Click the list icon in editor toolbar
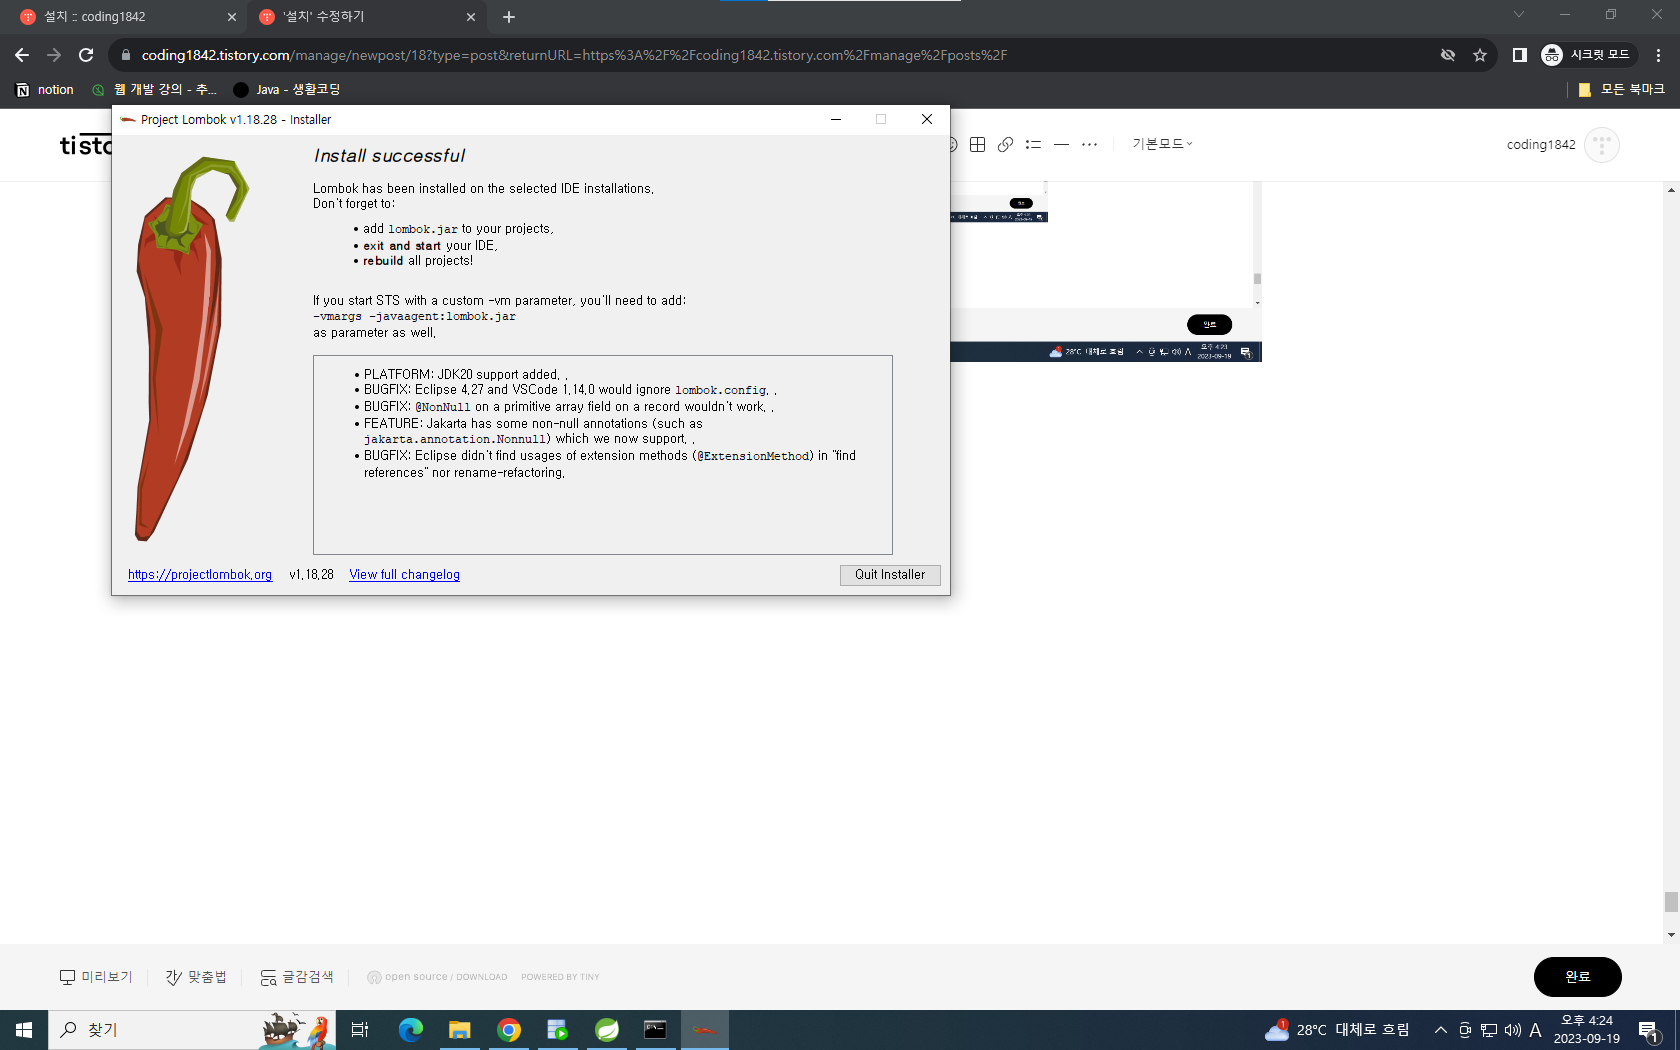This screenshot has height=1050, width=1680. [x=1034, y=144]
